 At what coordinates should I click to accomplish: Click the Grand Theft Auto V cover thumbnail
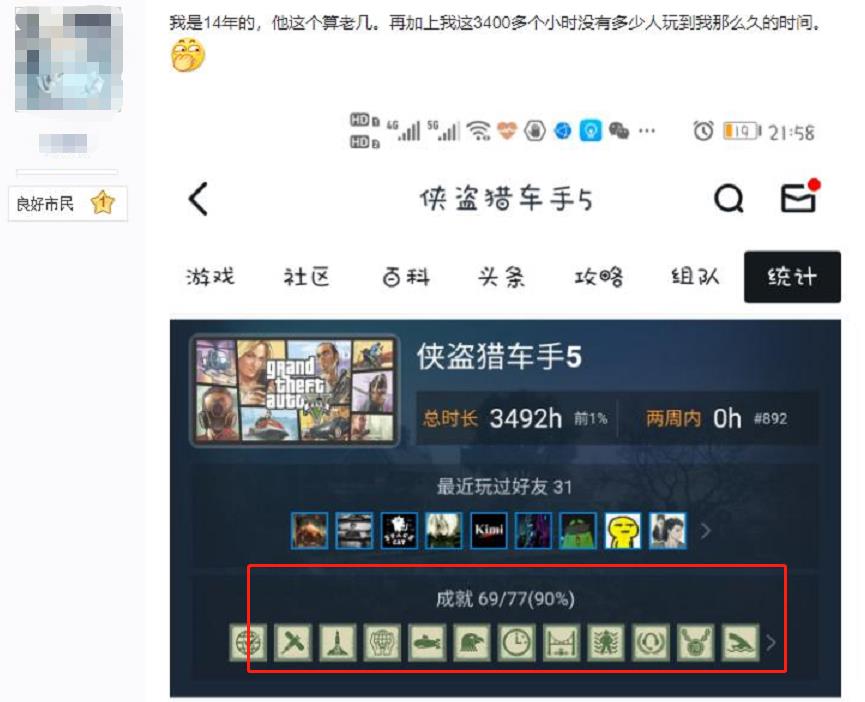click(294, 390)
